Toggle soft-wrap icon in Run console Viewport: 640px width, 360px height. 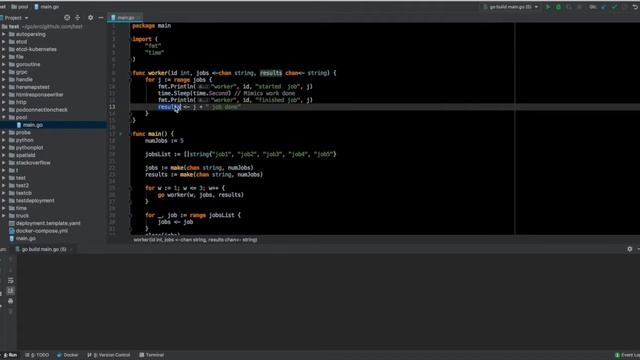[x=11, y=280]
